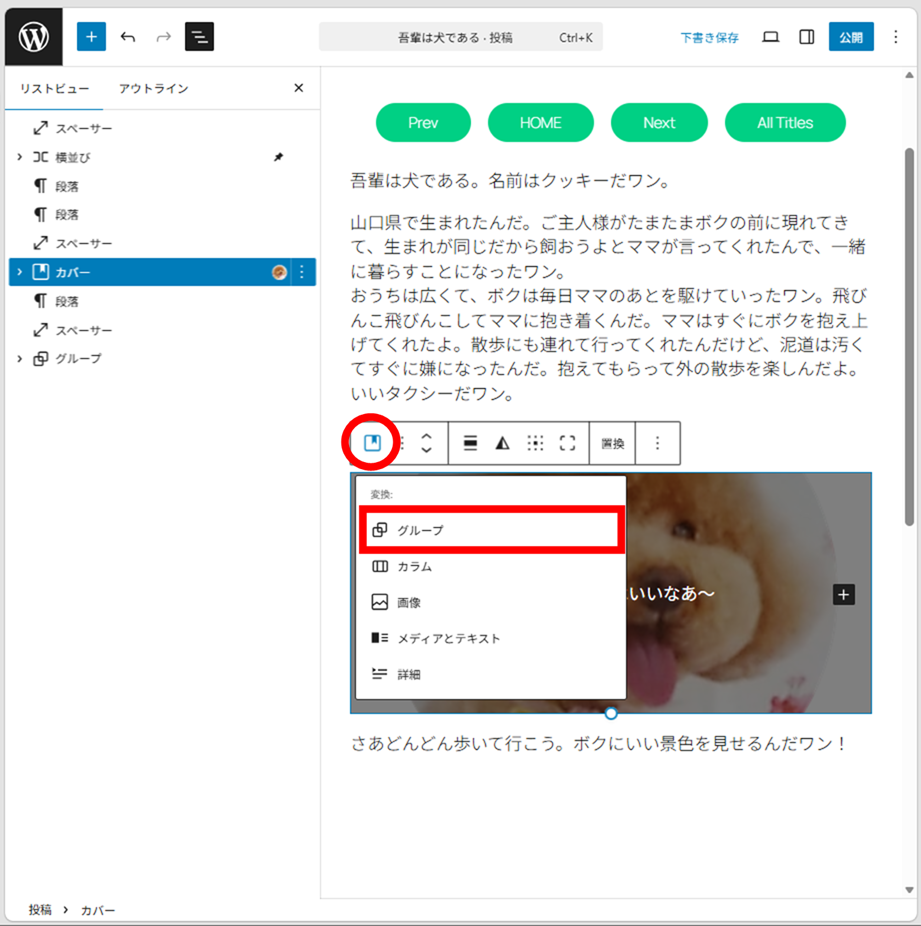Click the 公開 publish button
Image resolution: width=921 pixels, height=926 pixels.
click(851, 37)
